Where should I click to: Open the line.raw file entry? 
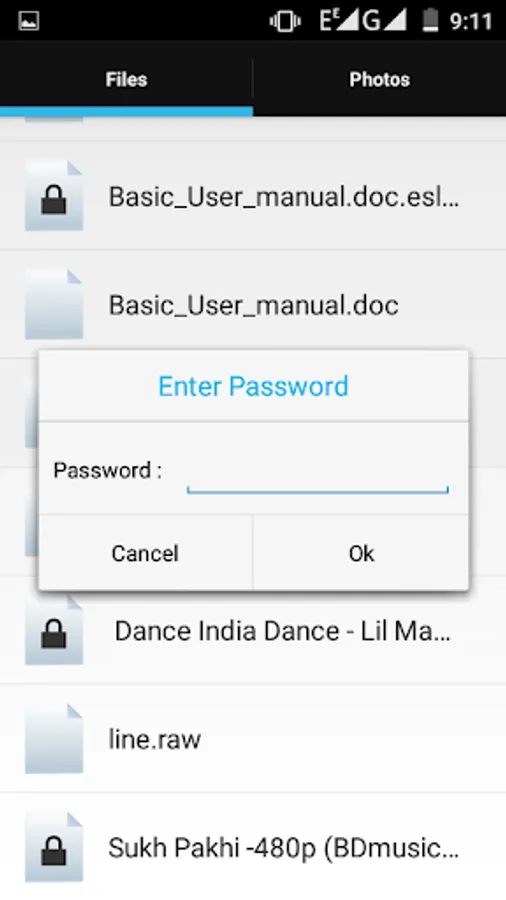tap(253, 739)
